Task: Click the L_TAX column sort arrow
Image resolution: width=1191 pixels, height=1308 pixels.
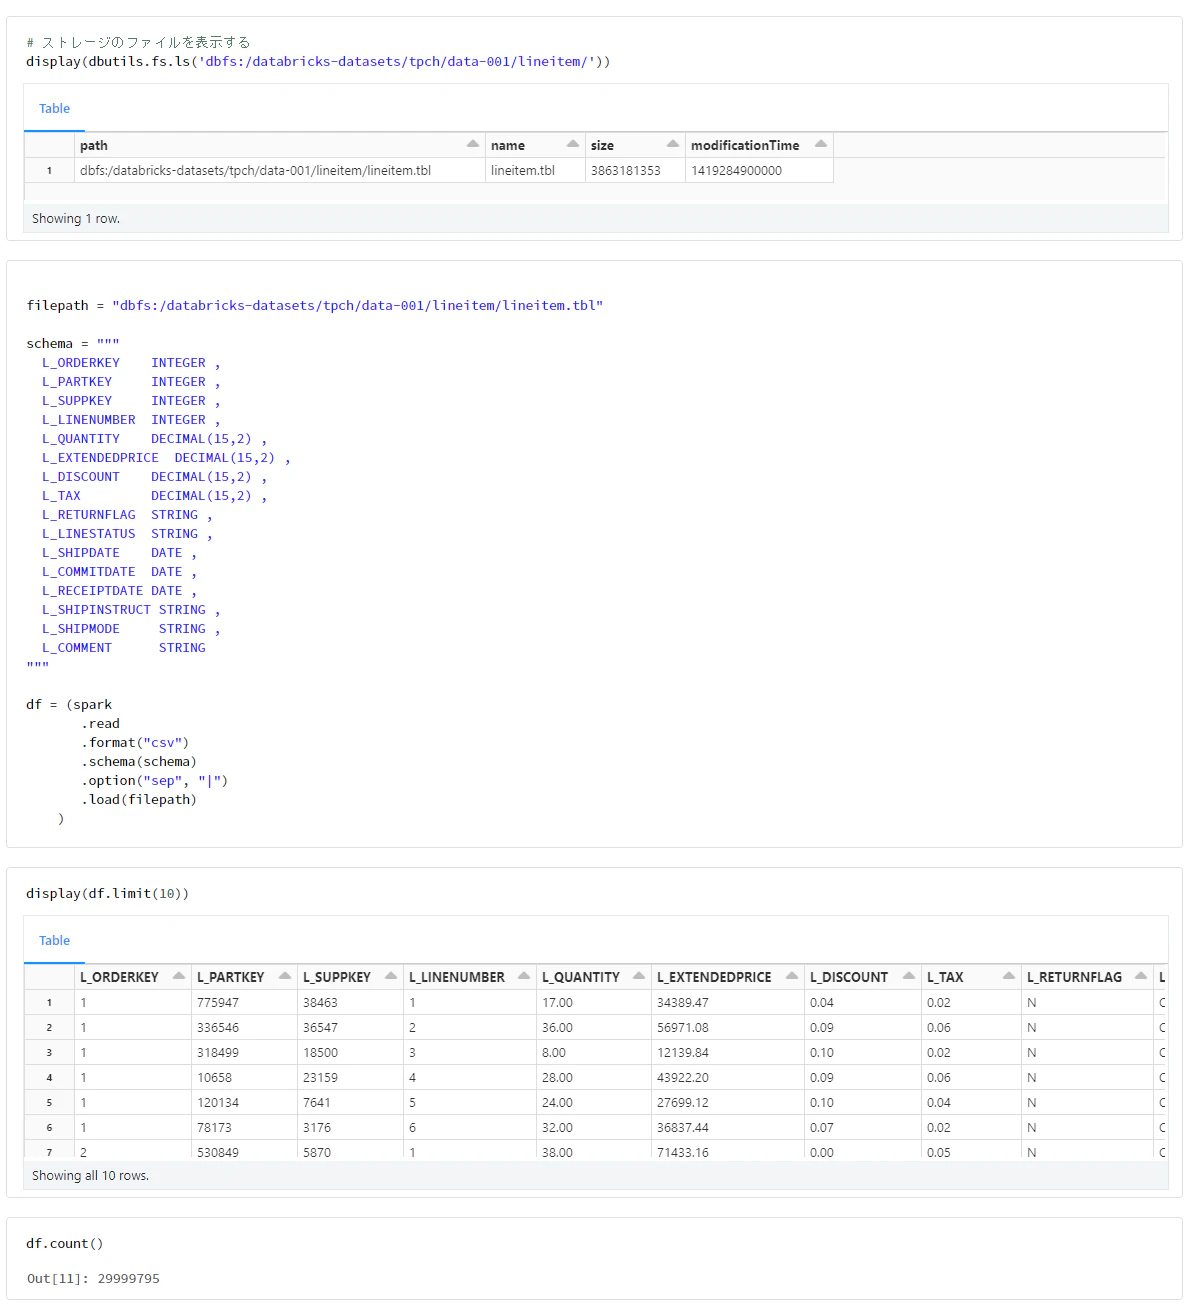Action: [1009, 976]
